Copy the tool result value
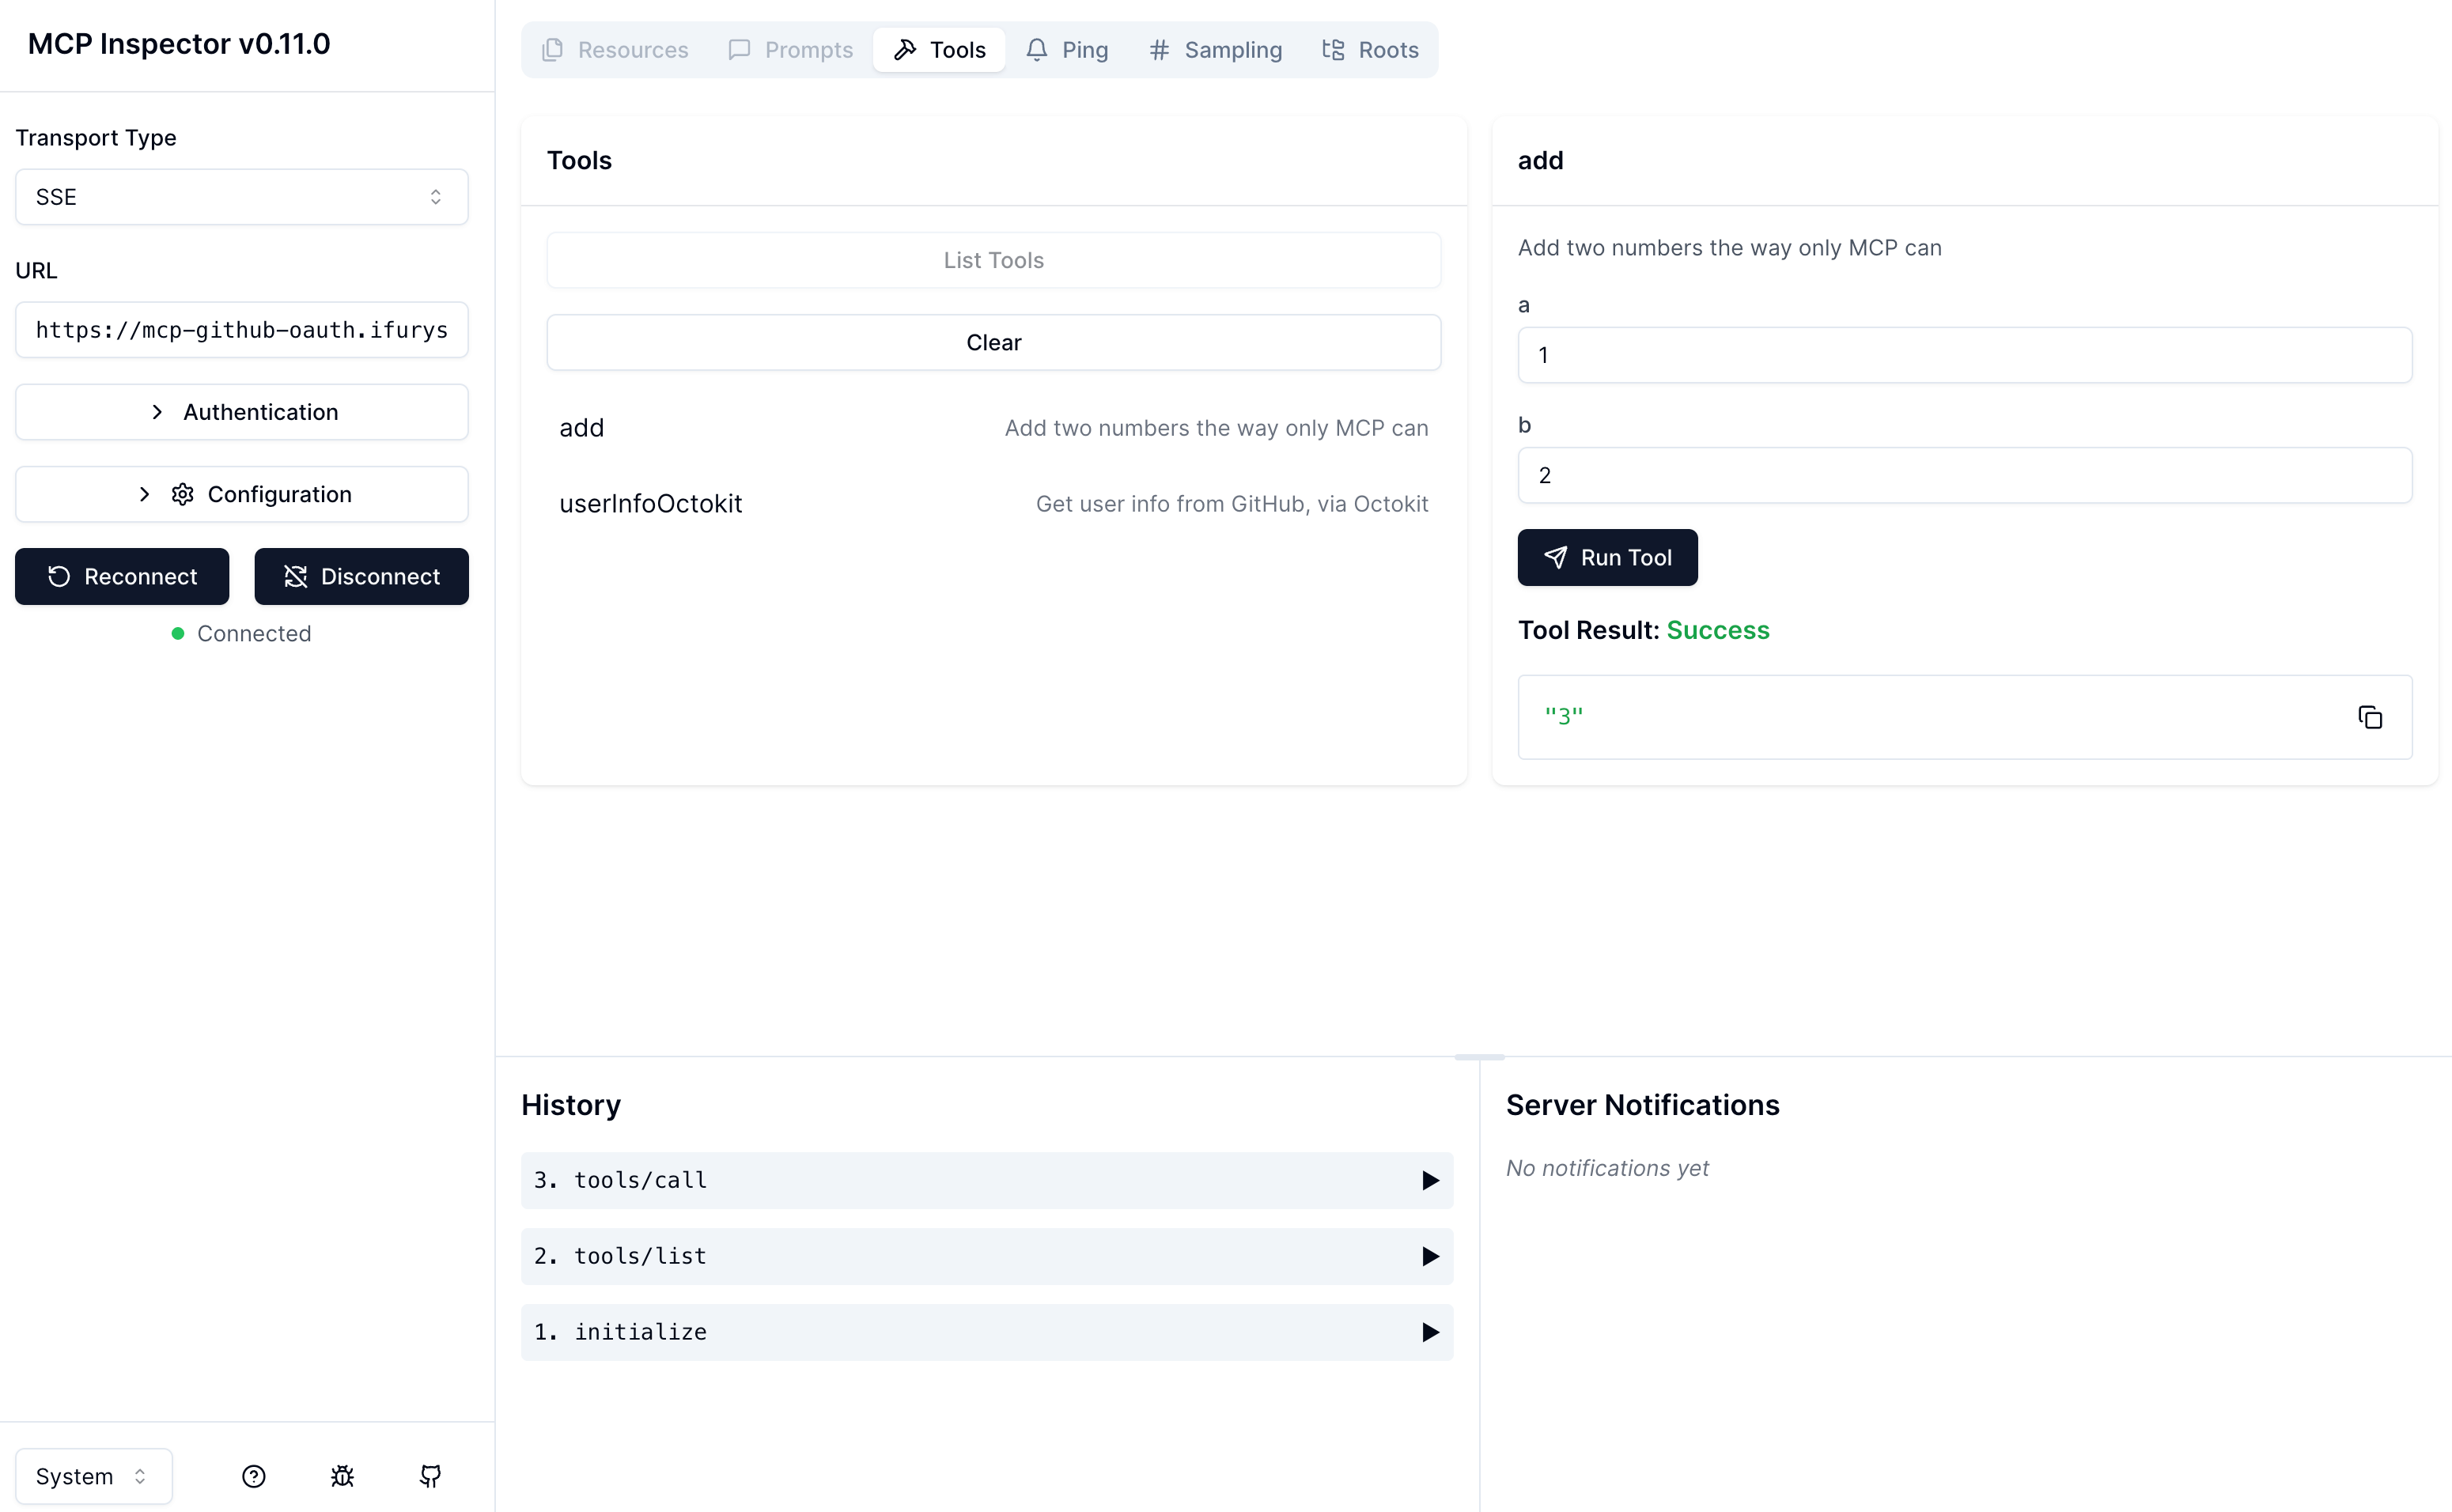2452x1512 pixels. [x=2370, y=717]
